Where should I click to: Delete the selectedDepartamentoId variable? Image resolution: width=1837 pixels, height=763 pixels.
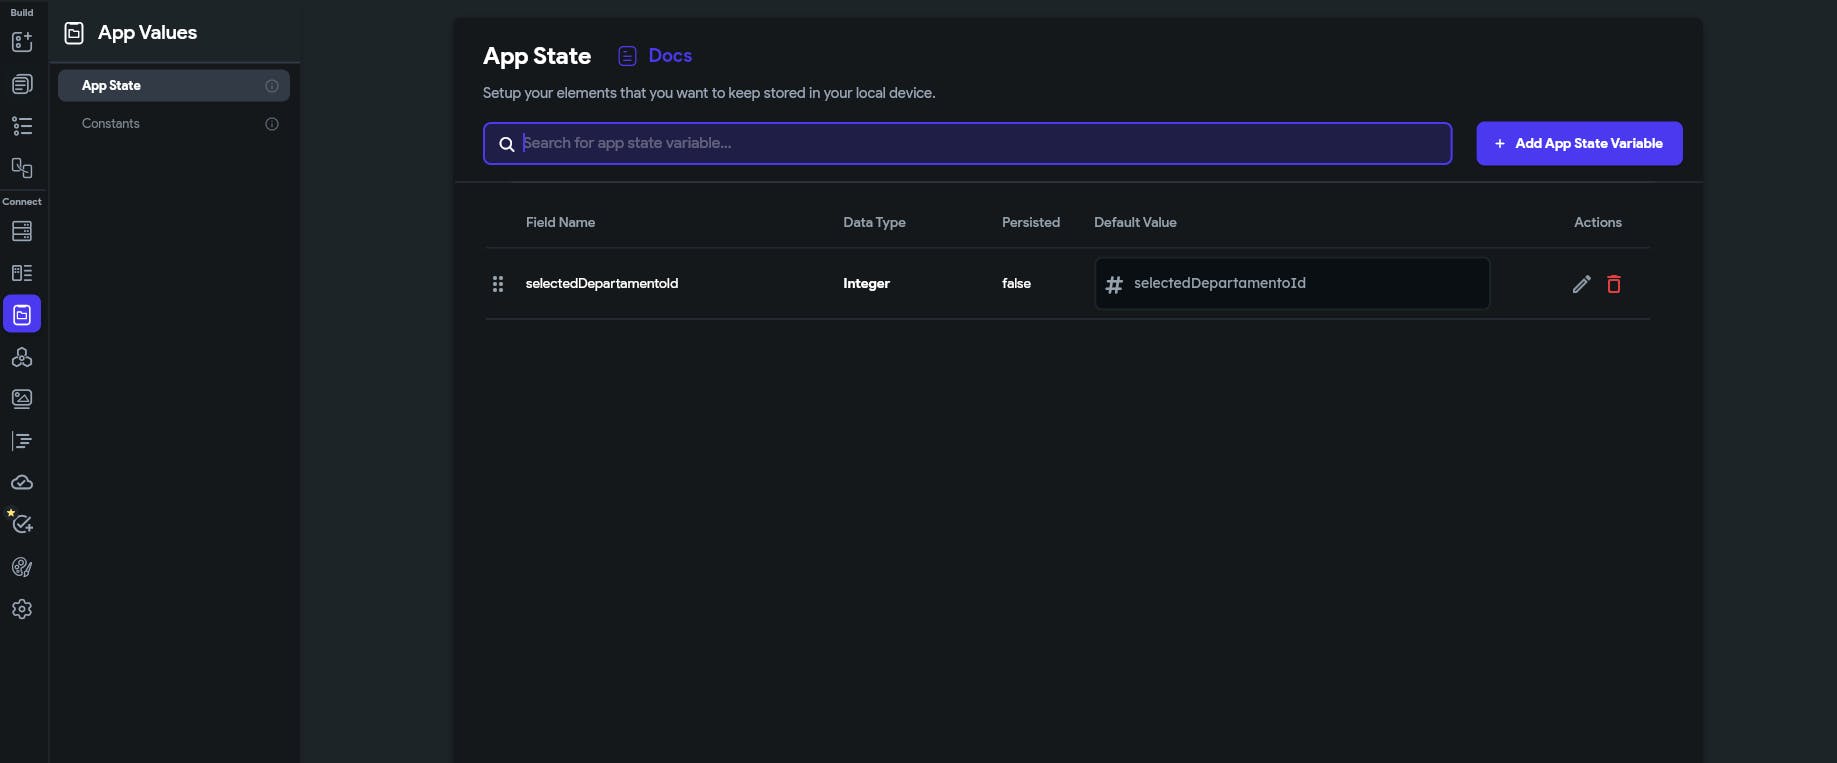click(1614, 284)
